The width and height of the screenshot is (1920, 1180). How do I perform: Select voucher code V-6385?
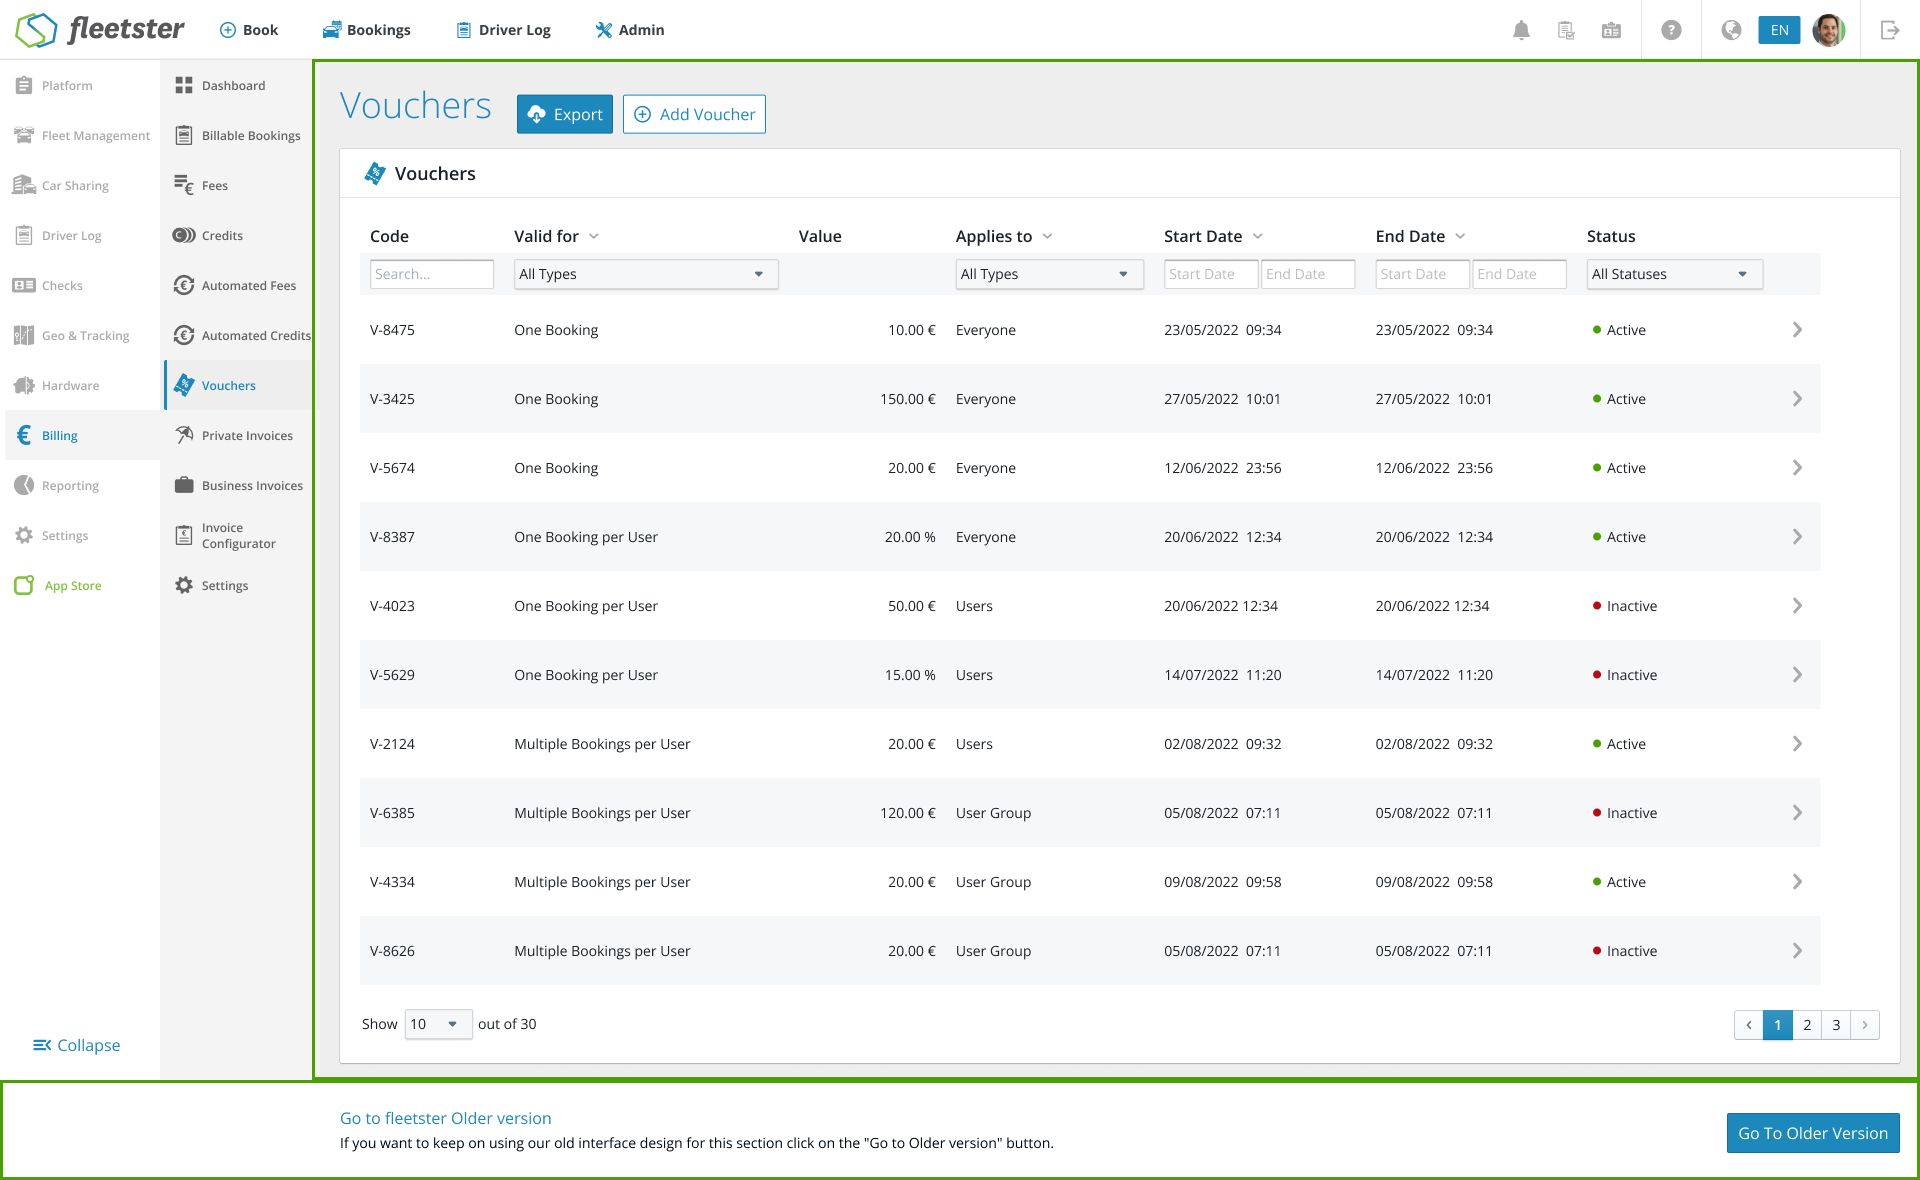[392, 813]
